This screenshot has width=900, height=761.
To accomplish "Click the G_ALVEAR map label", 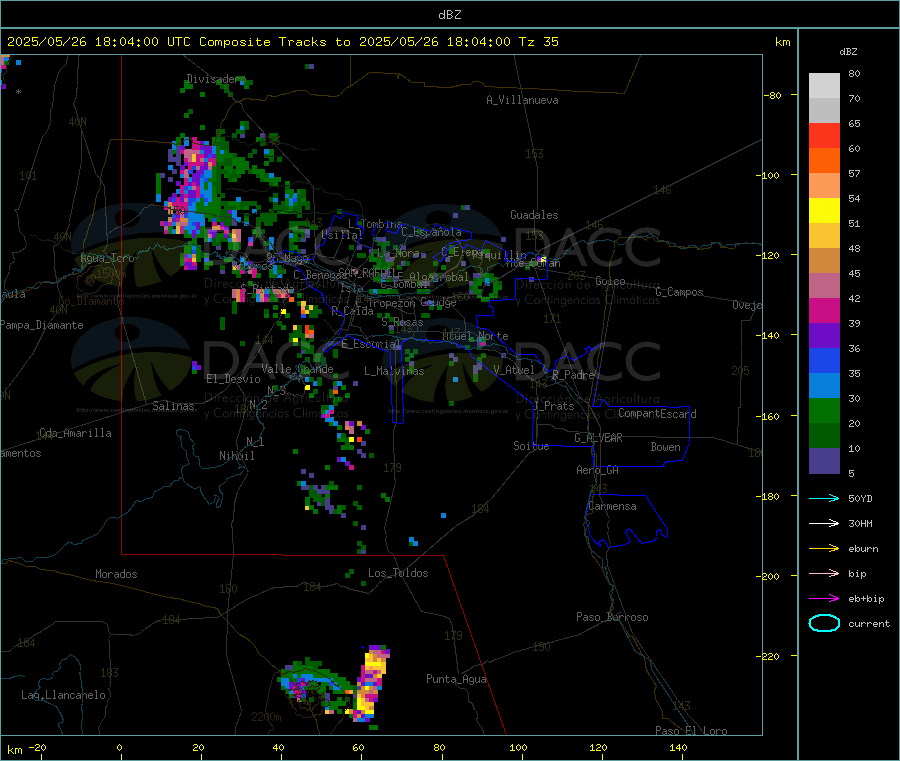I will [598, 438].
